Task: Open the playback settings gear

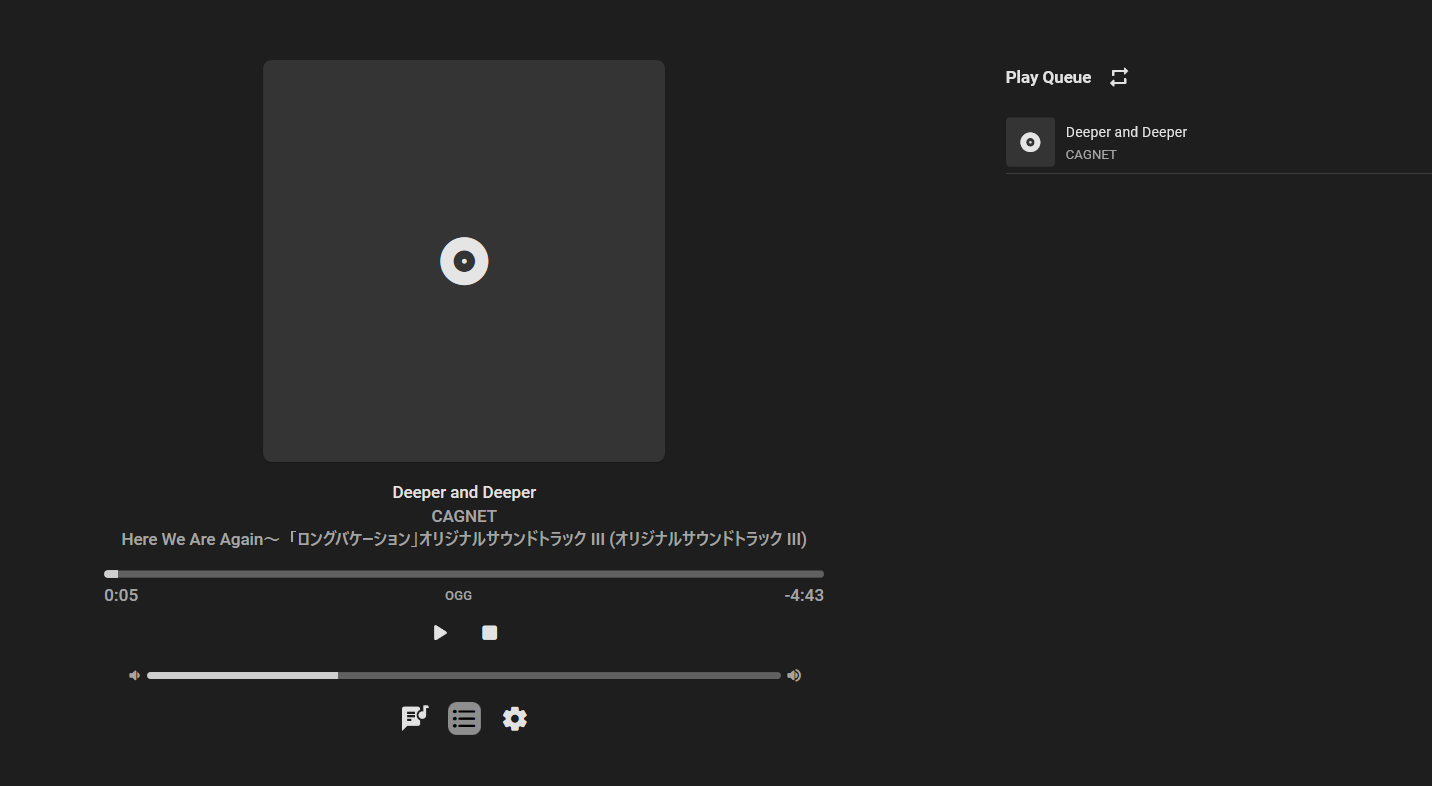Action: [514, 718]
